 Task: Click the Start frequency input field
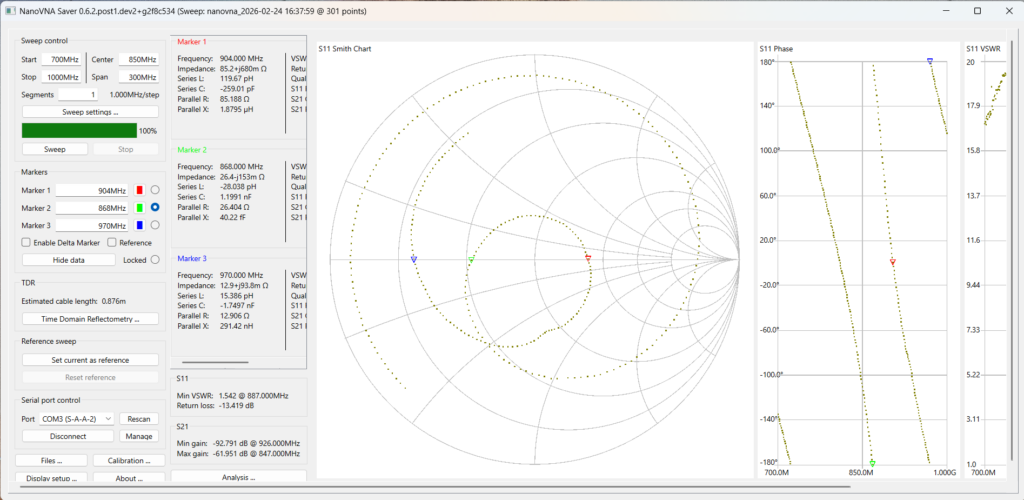click(61, 60)
